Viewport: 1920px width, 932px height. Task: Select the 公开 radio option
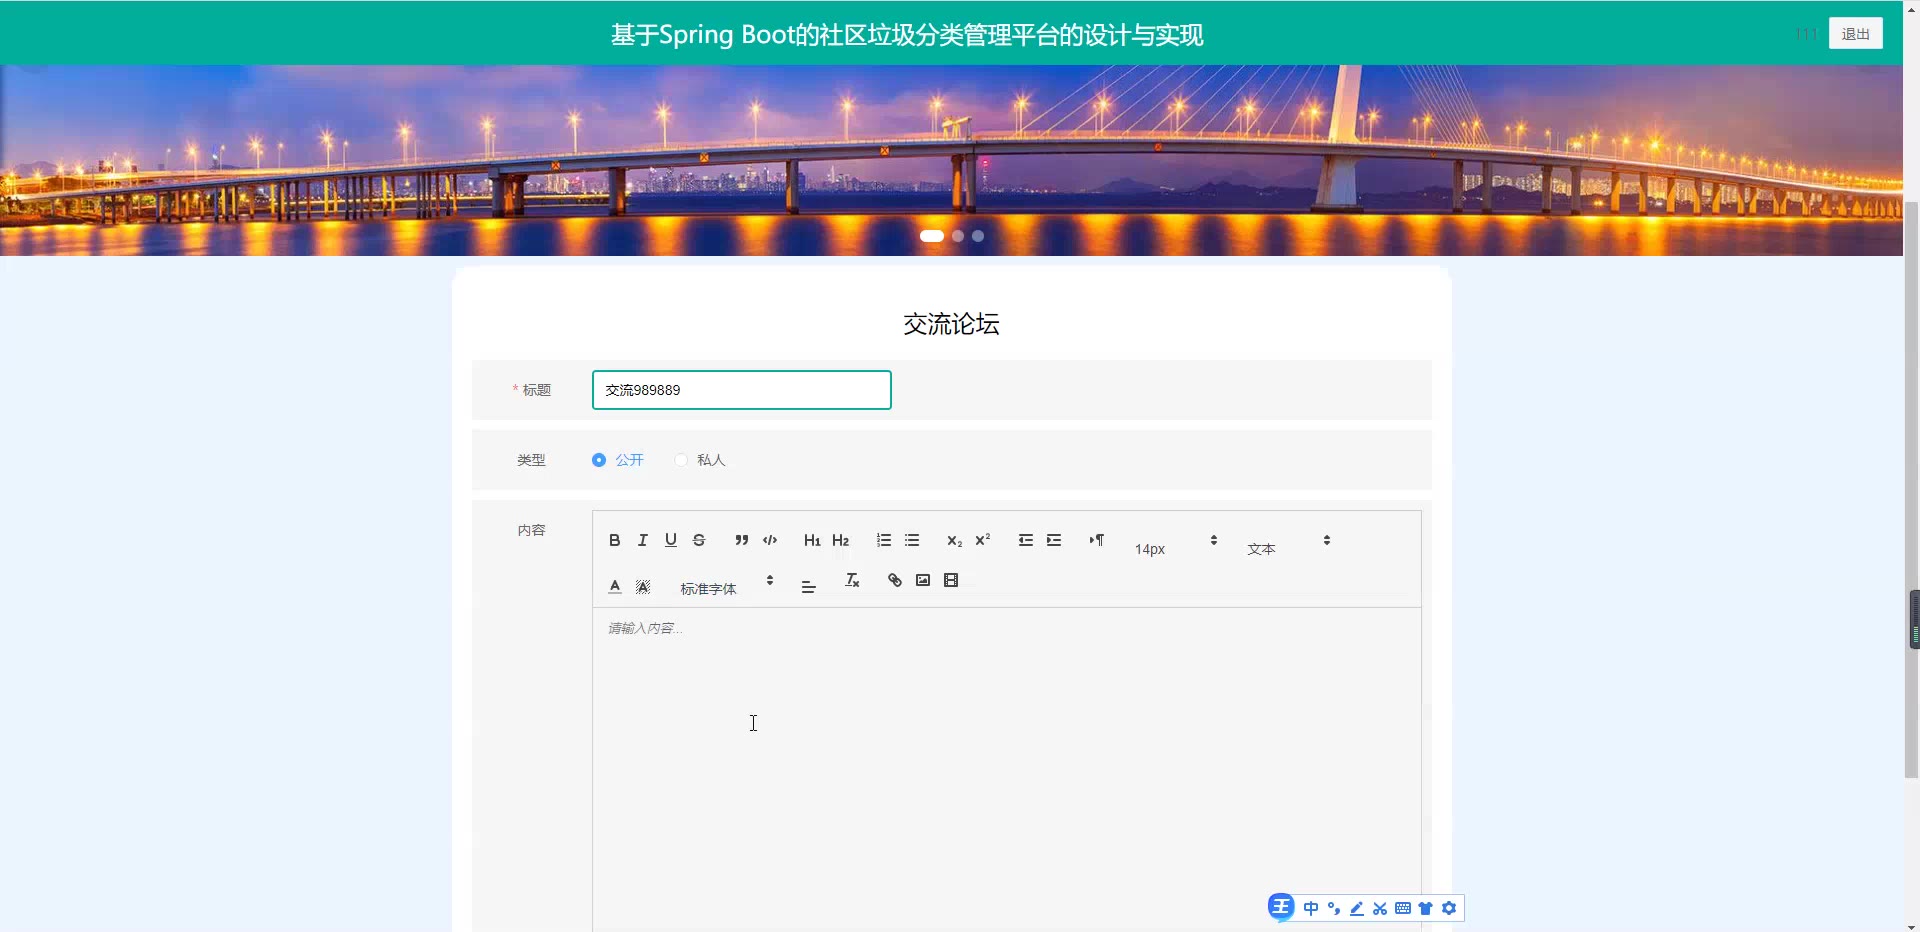(x=599, y=460)
